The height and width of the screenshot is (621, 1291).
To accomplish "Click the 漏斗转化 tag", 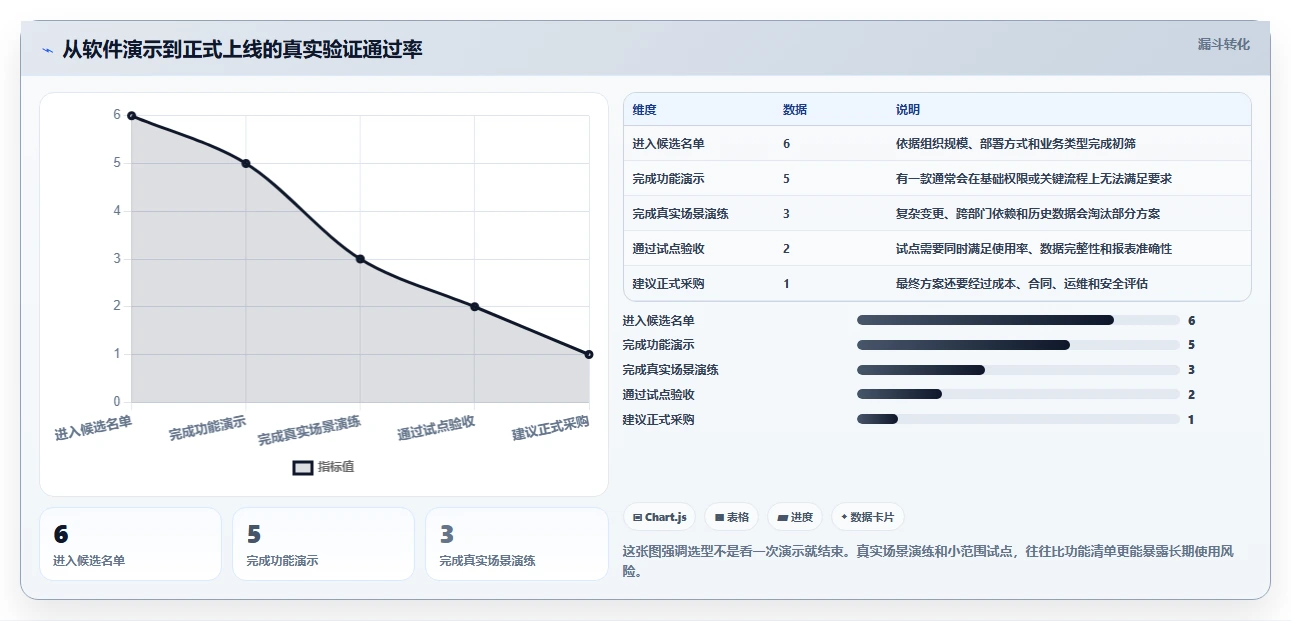I will click(1224, 44).
